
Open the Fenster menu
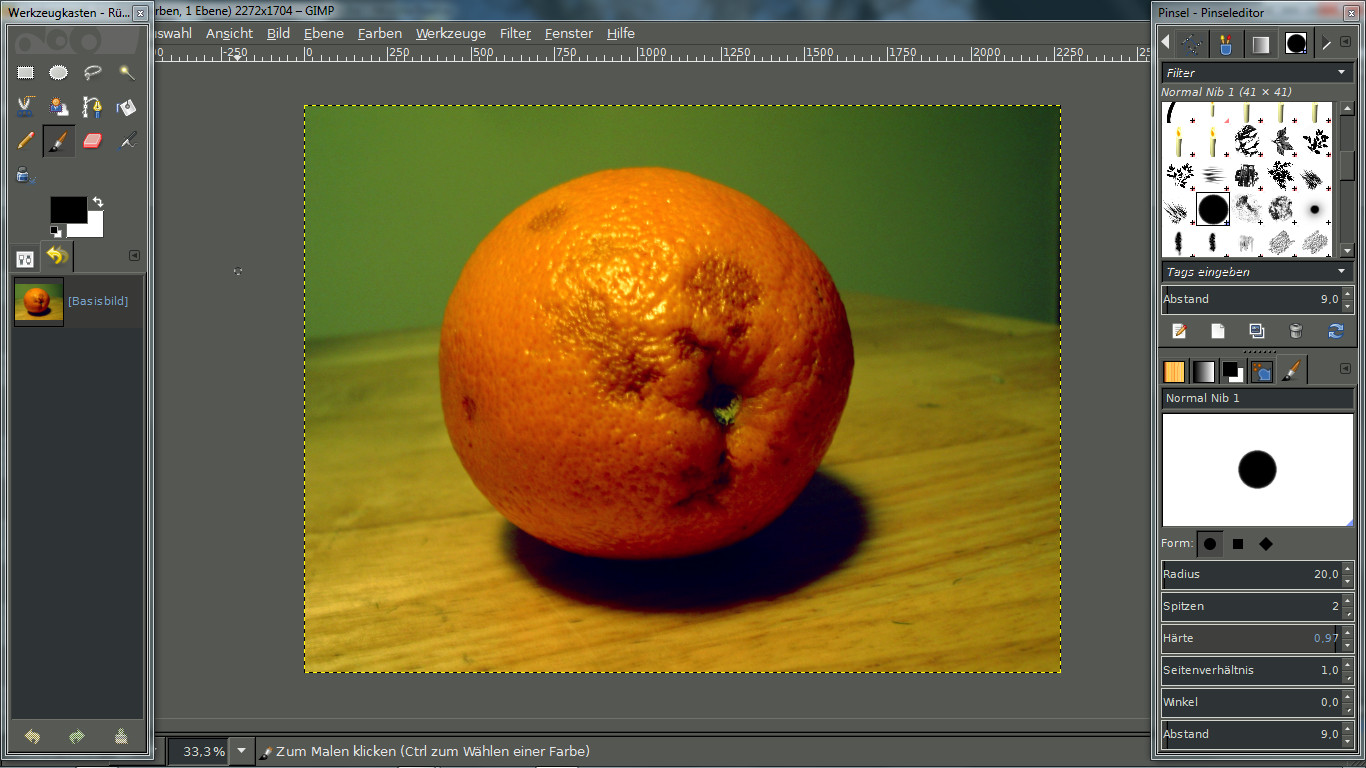568,33
